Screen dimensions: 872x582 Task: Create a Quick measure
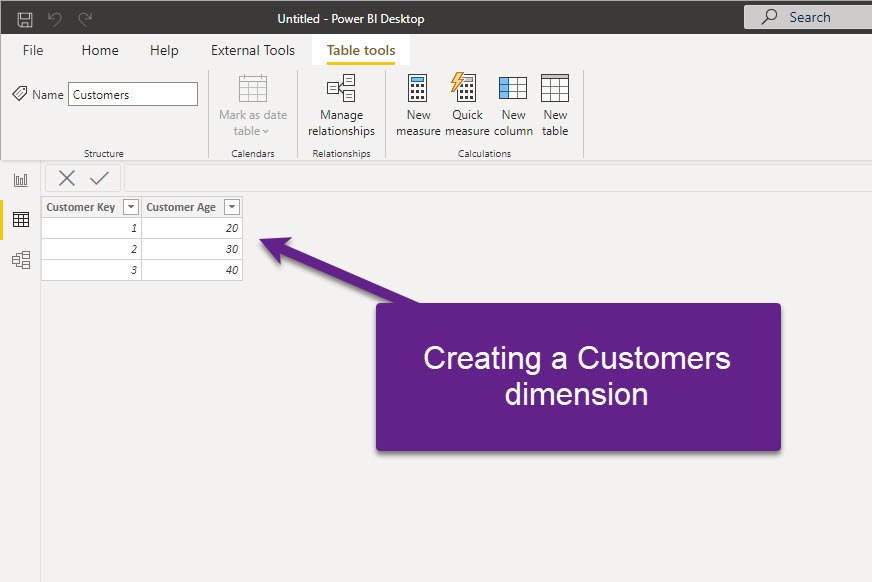(467, 106)
